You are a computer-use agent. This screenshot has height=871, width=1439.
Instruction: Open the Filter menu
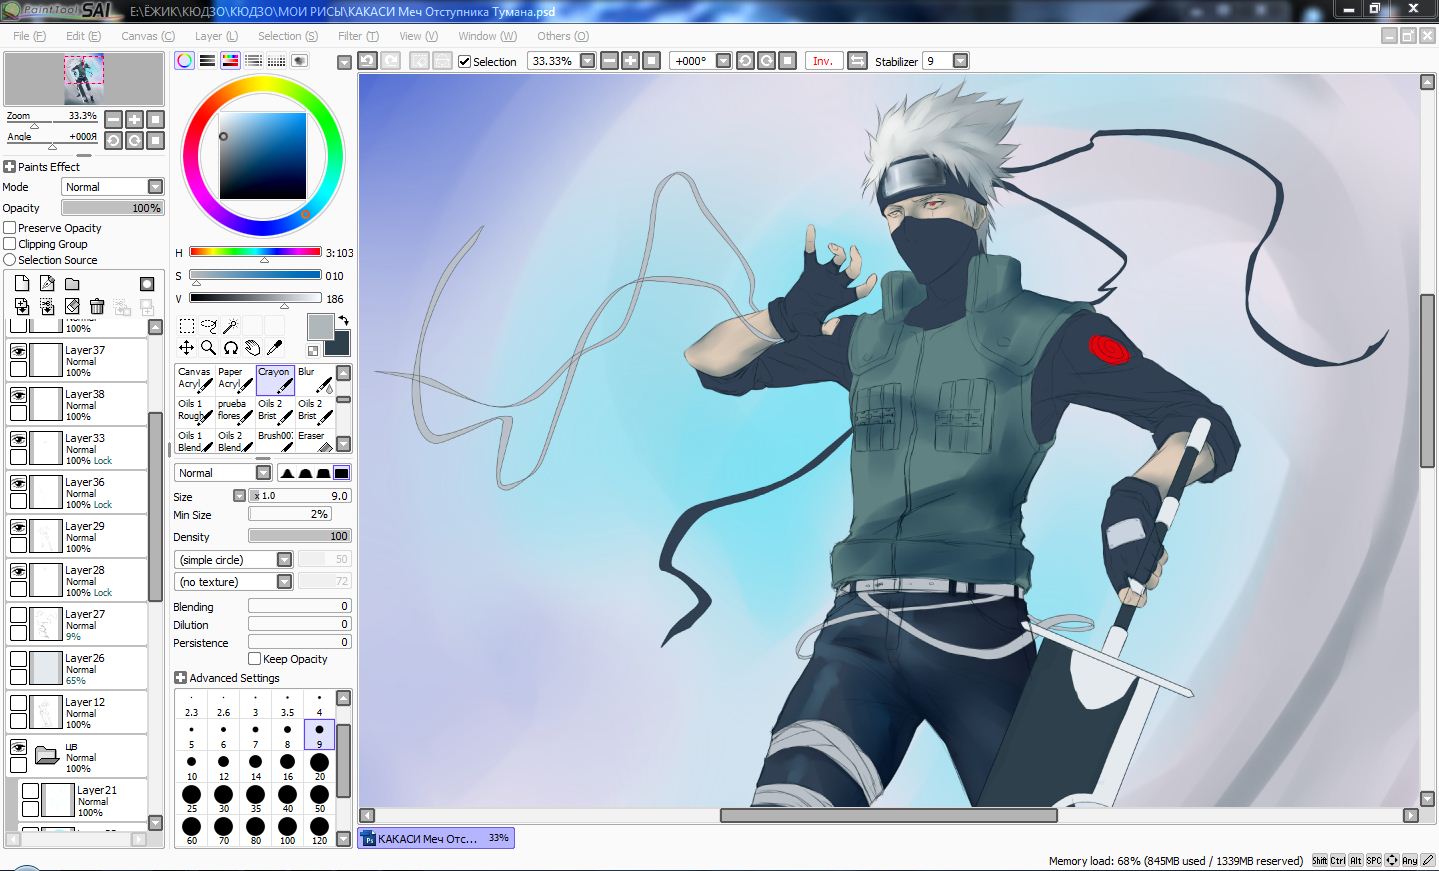pyautogui.click(x=357, y=36)
